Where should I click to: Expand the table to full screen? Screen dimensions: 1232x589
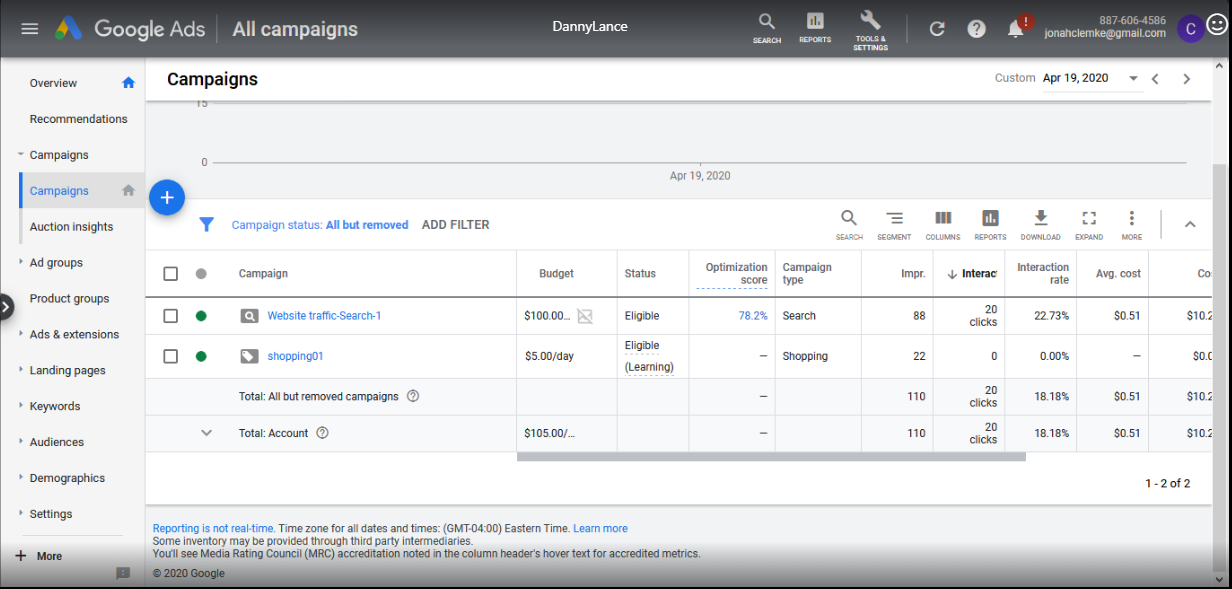tap(1089, 224)
